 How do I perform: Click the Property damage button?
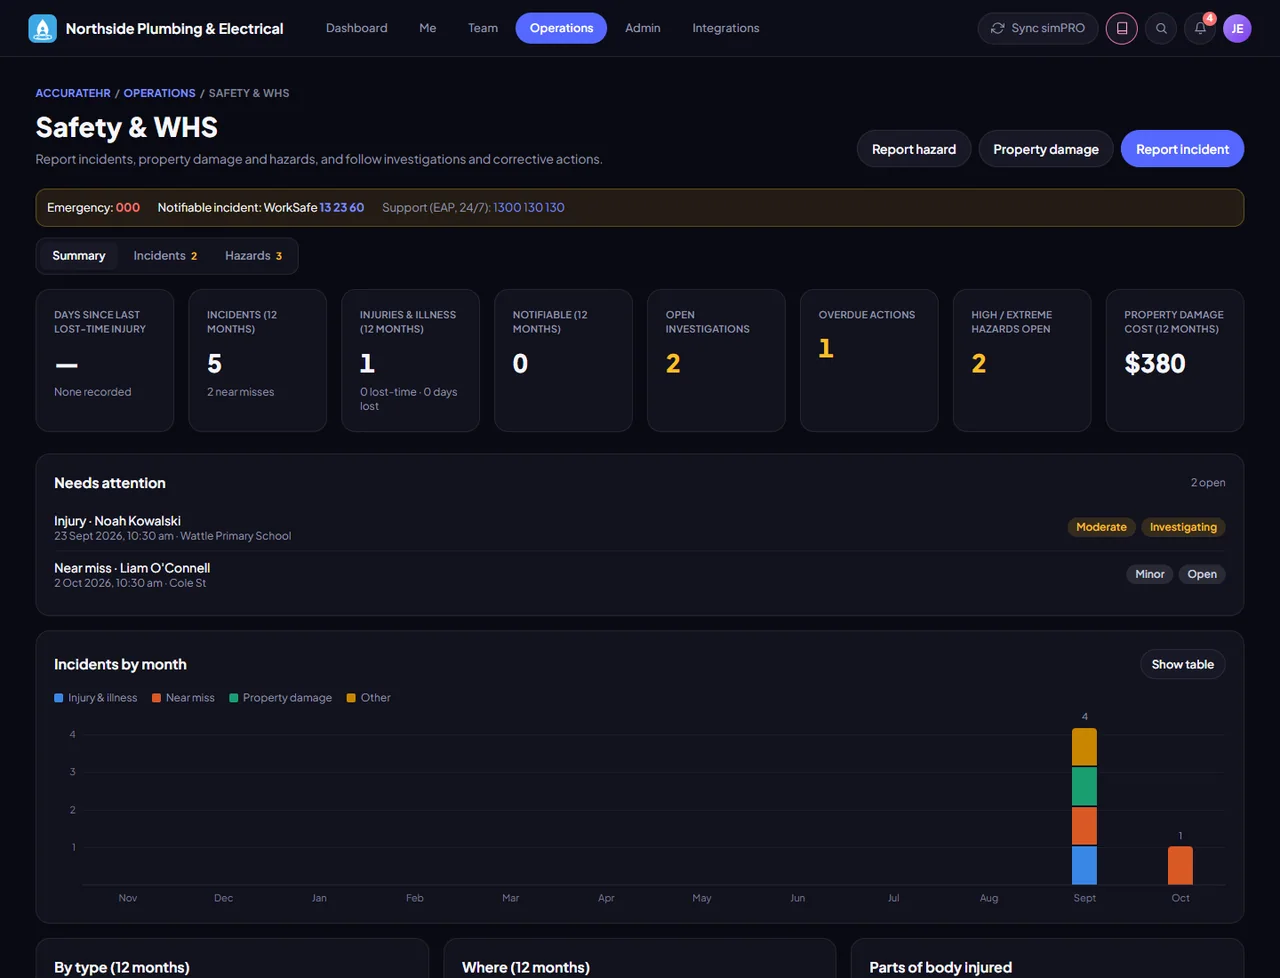pyautogui.click(x=1046, y=149)
